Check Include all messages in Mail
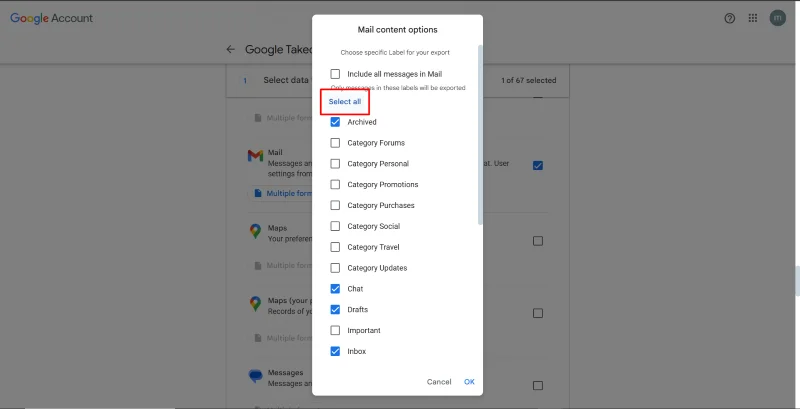This screenshot has width=800, height=409. pyautogui.click(x=335, y=74)
